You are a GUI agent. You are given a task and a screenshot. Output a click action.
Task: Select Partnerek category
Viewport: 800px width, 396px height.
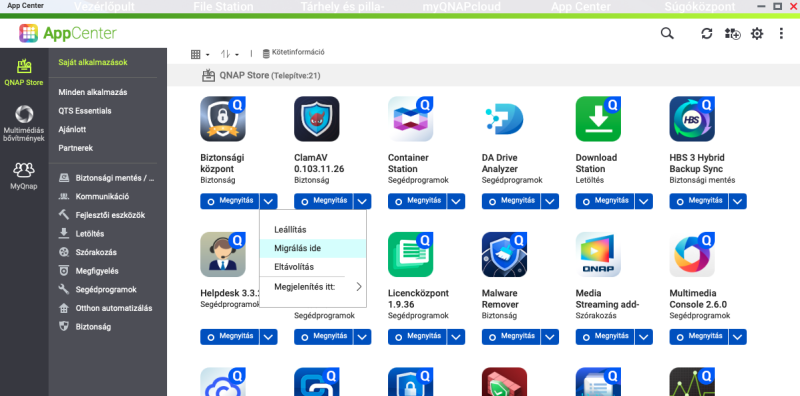[x=76, y=148]
